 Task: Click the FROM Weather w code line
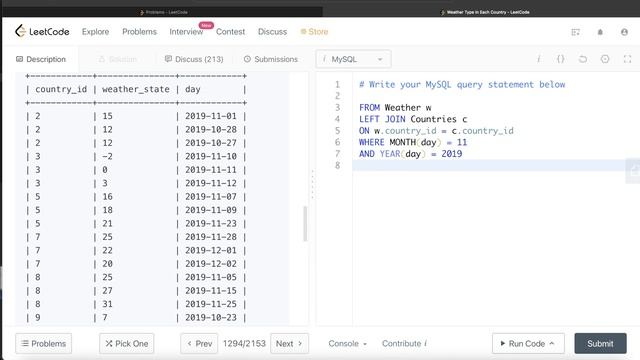click(395, 107)
